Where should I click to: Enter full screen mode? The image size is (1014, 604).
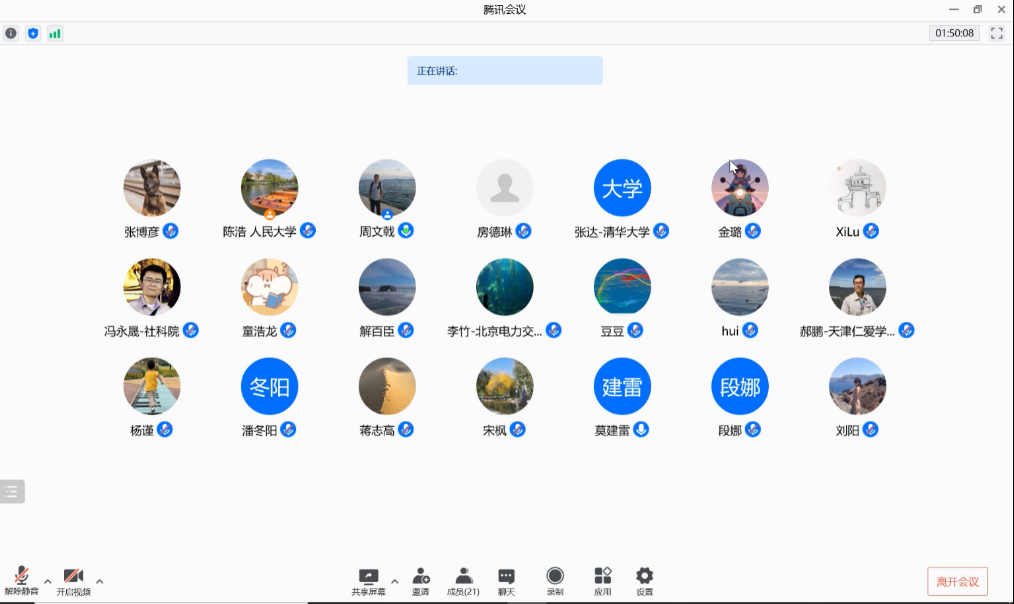tap(996, 33)
